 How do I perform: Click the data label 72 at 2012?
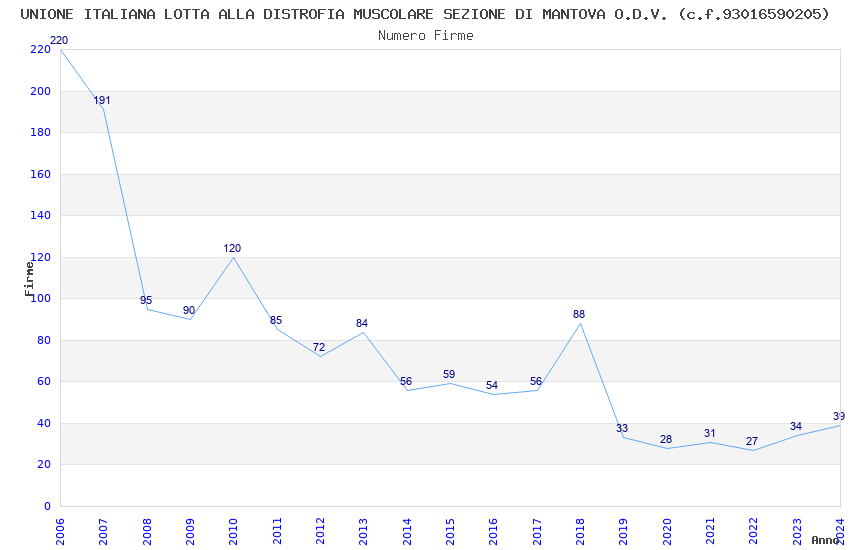pos(319,347)
